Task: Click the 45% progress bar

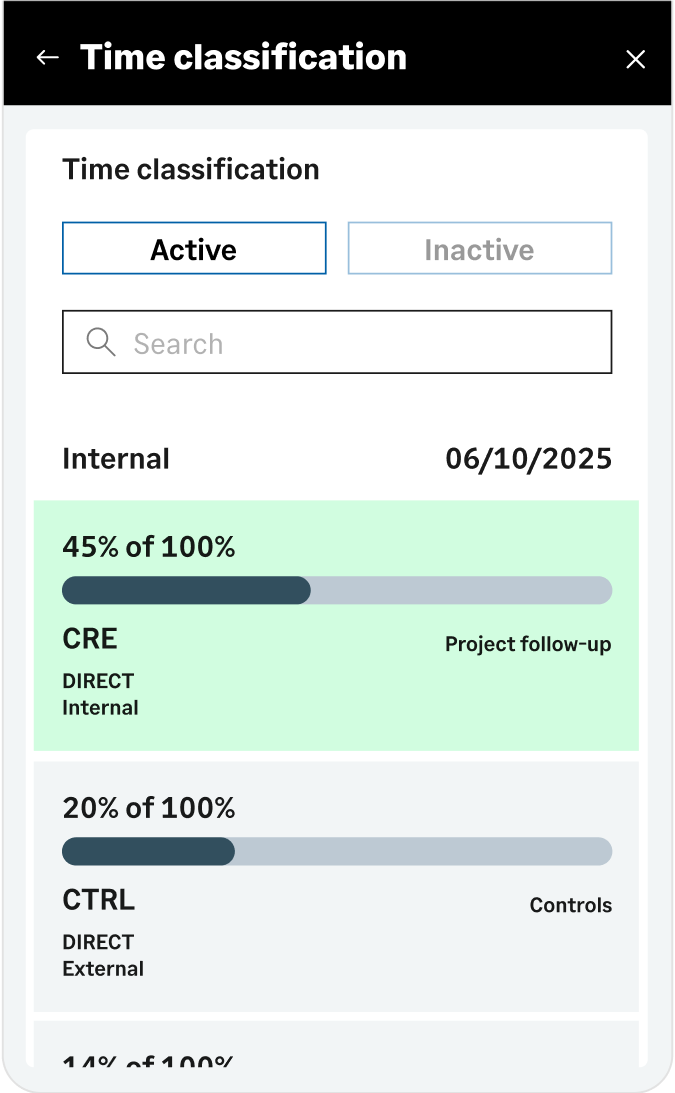Action: [337, 590]
